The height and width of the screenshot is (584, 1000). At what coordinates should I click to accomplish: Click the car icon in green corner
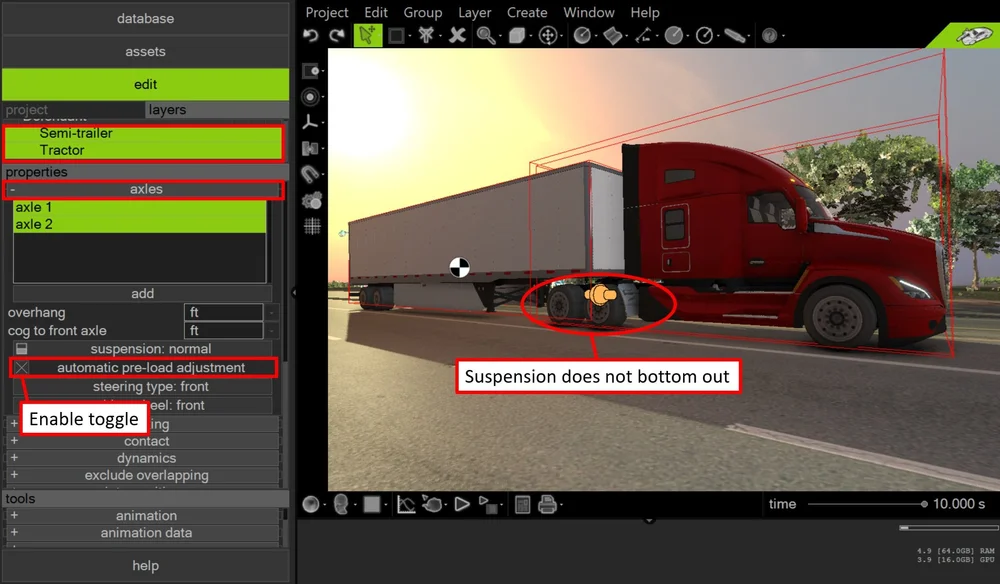pyautogui.click(x=974, y=36)
